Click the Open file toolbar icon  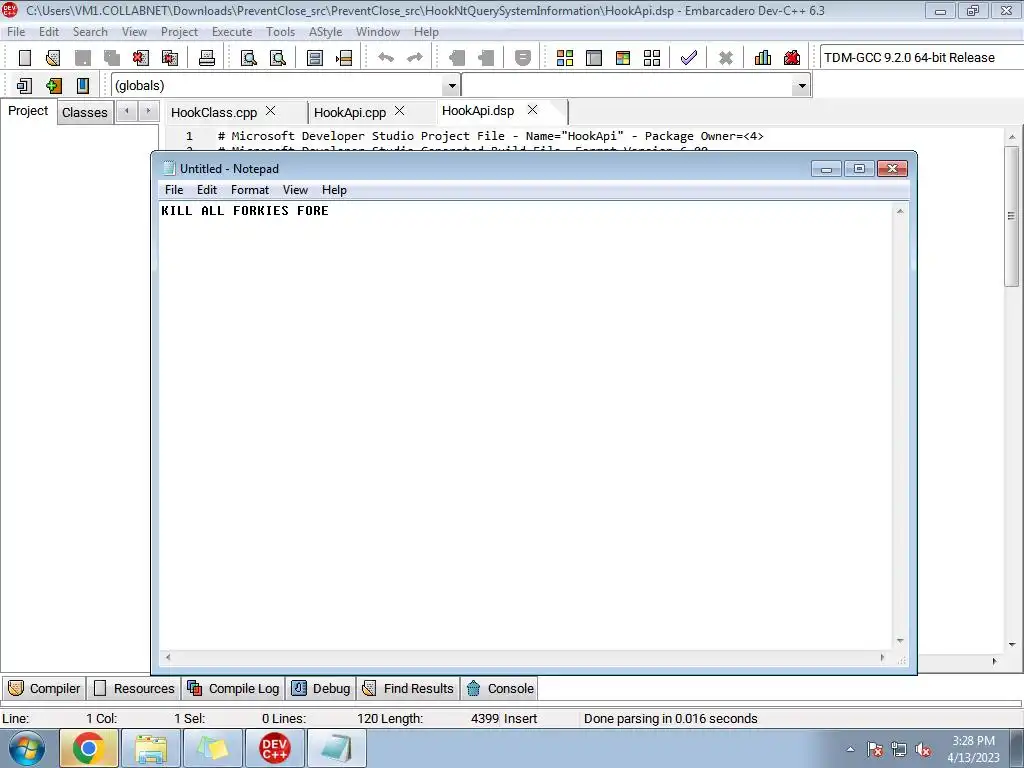[54, 58]
